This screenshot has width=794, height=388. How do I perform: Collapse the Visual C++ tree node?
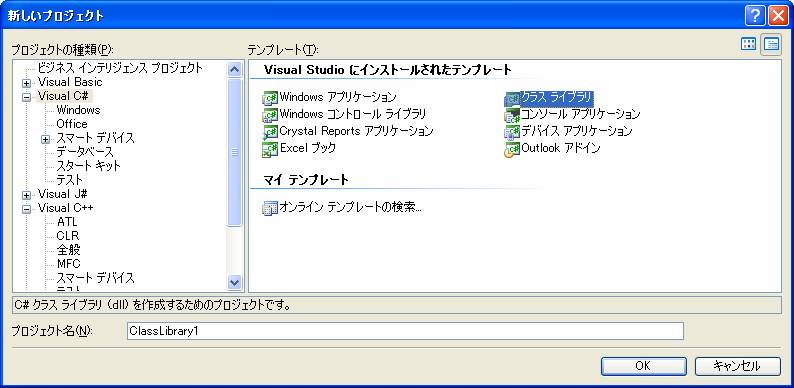(27, 209)
